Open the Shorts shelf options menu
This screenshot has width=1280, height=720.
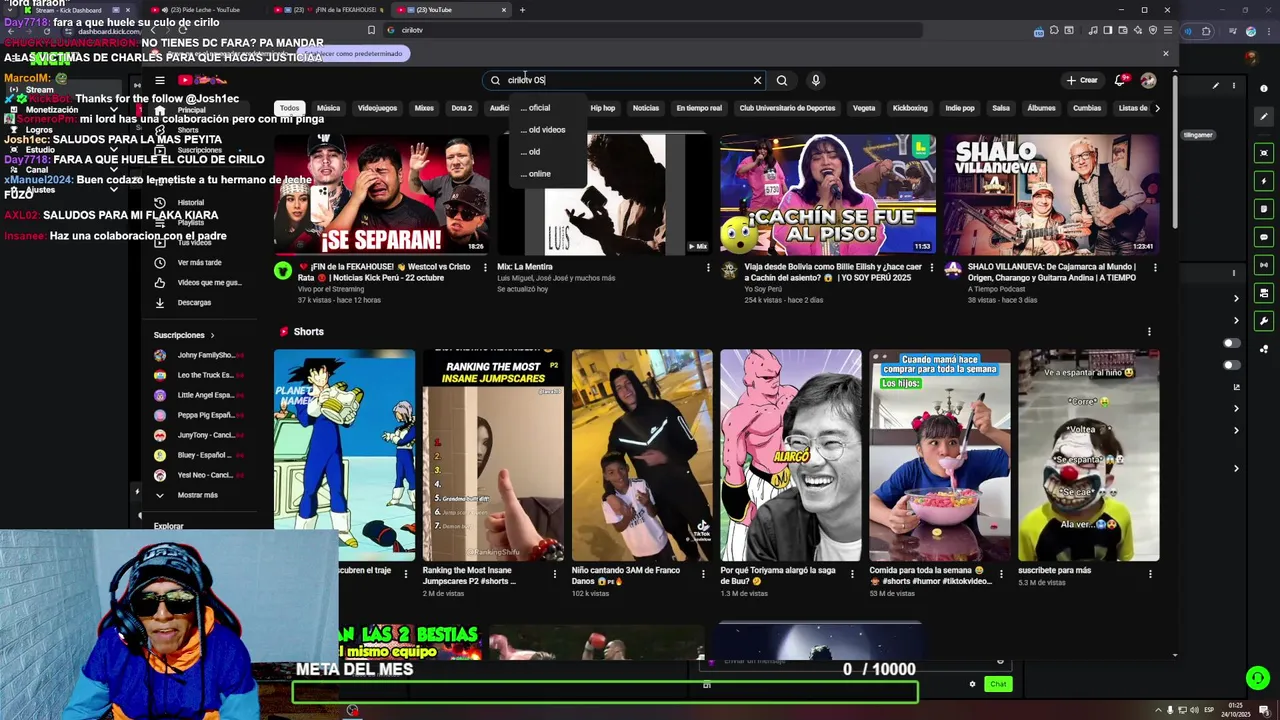(x=1149, y=331)
